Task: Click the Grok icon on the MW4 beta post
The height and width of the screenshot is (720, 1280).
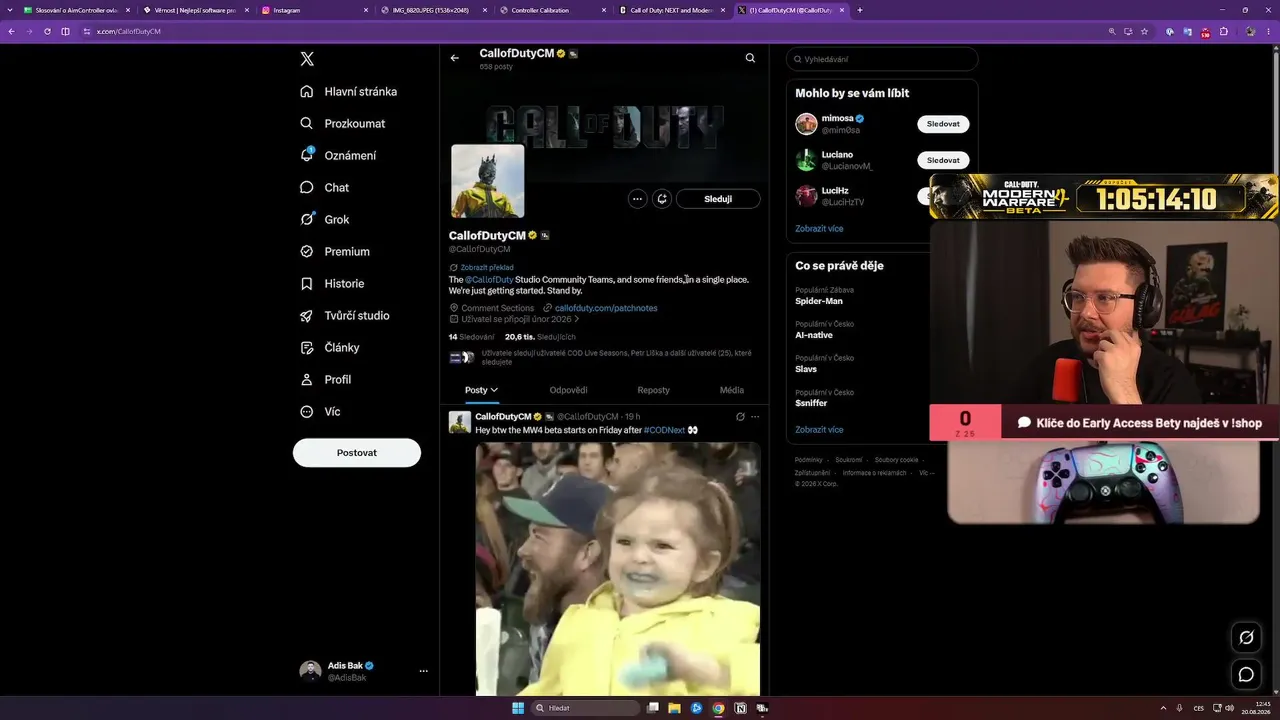Action: [x=740, y=417]
